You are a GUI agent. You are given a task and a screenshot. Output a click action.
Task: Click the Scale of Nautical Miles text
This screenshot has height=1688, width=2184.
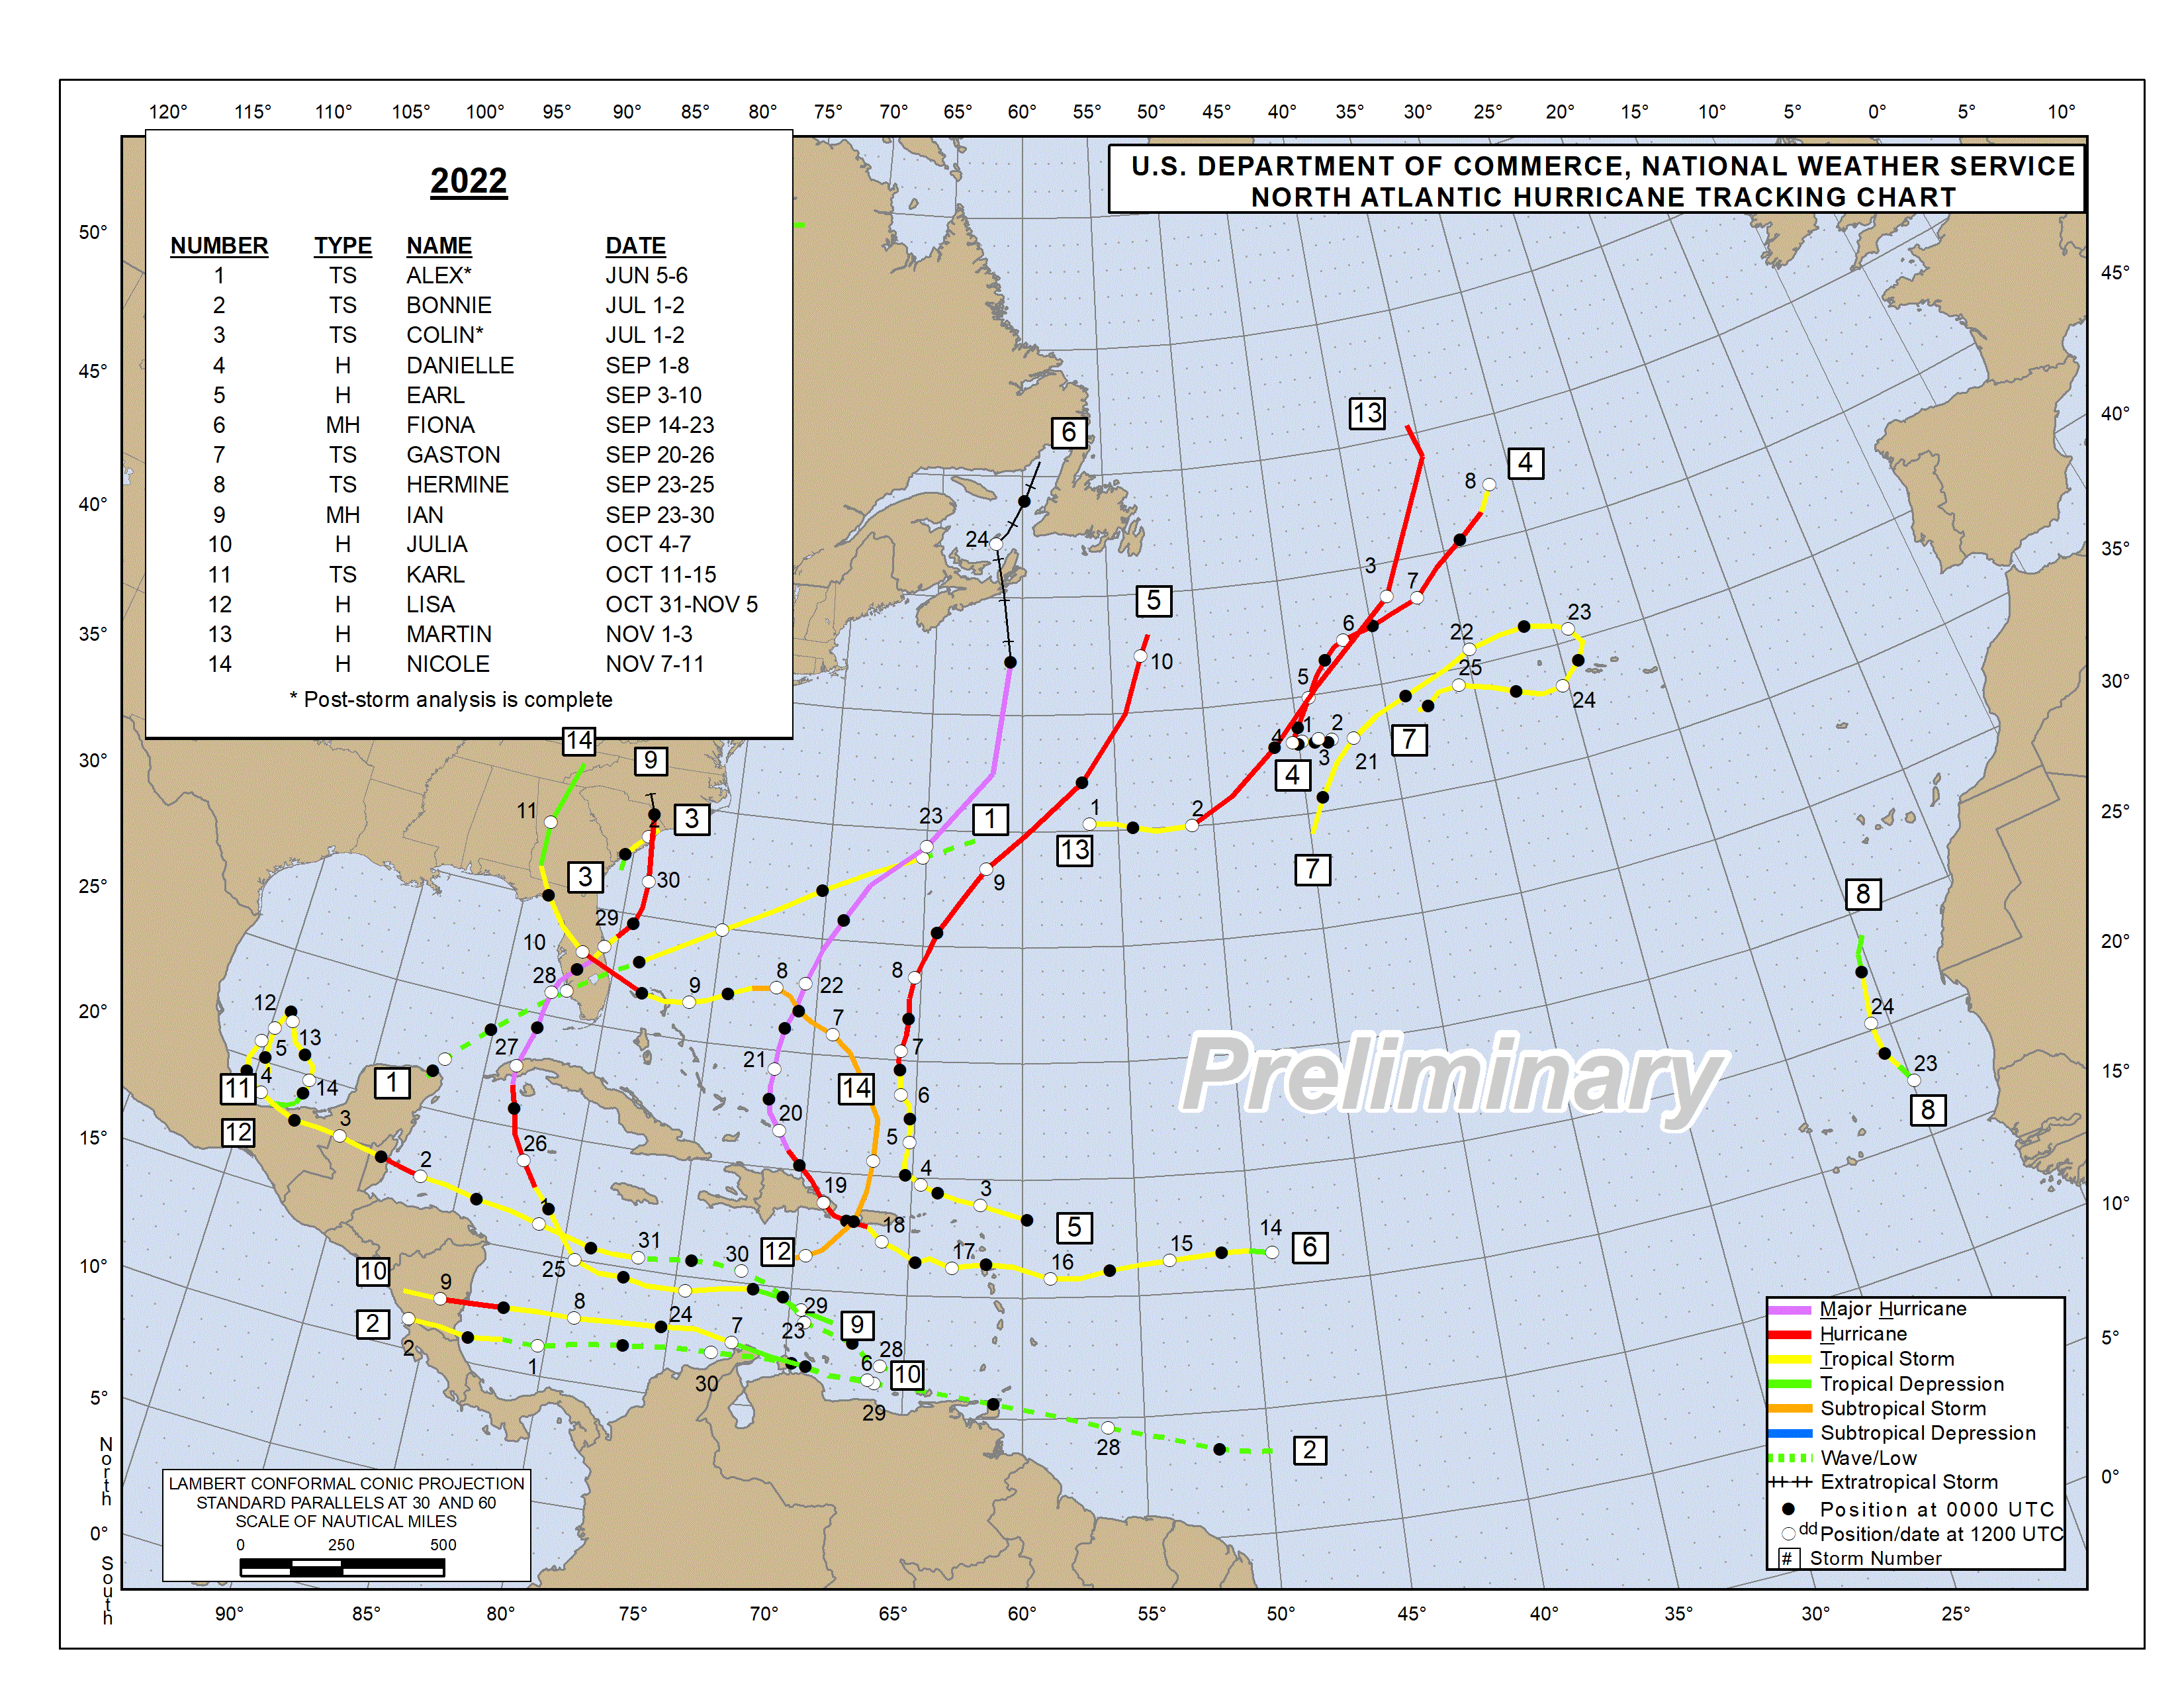346,1522
